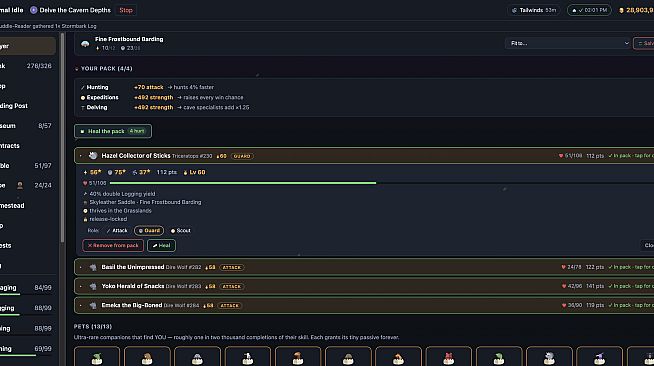Click the first pet thumbnail
654x366 pixels.
tap(97, 356)
